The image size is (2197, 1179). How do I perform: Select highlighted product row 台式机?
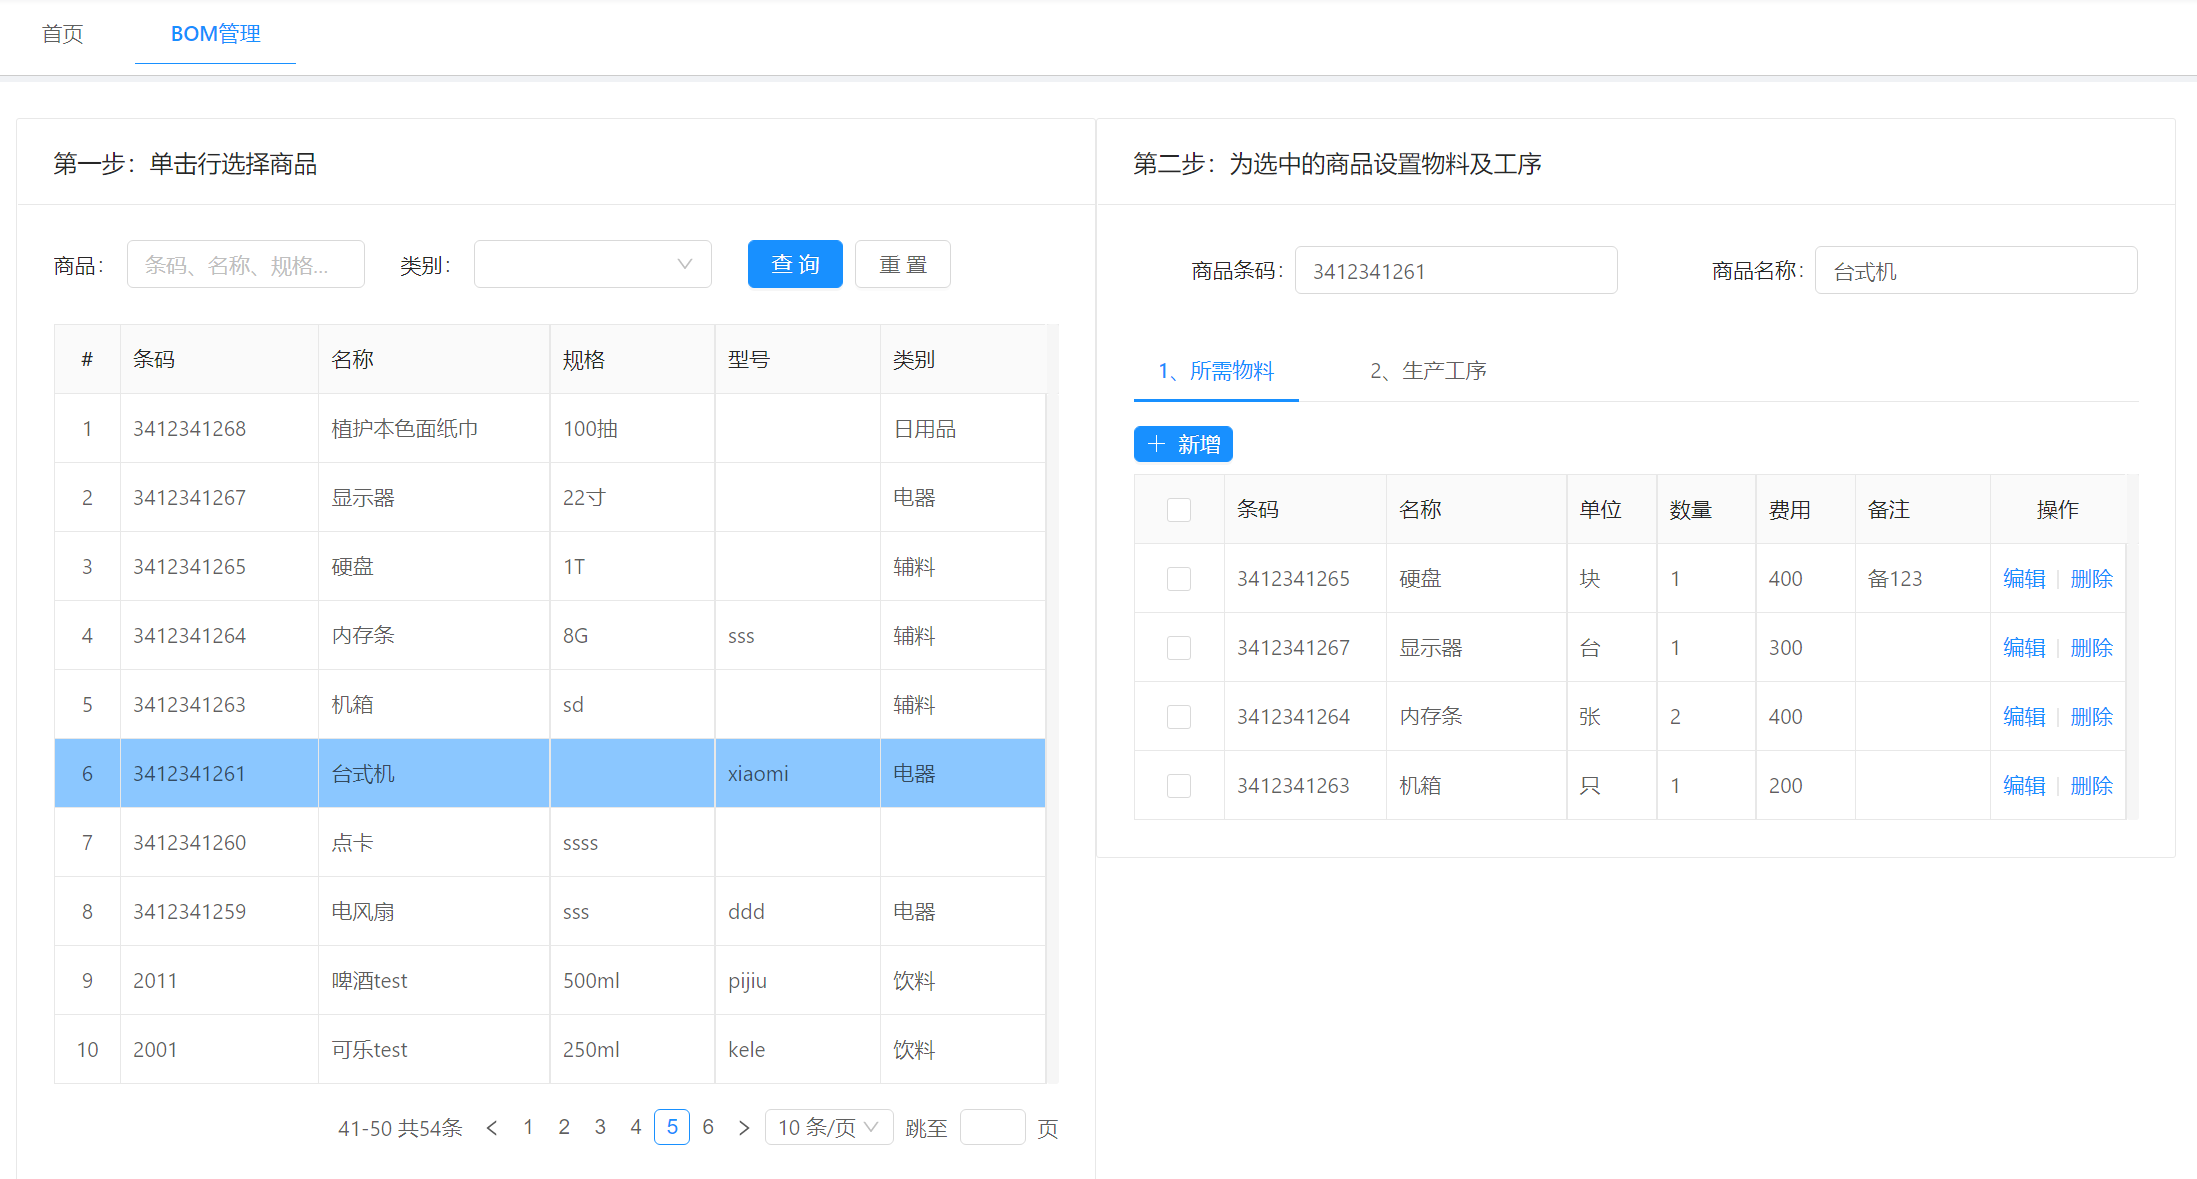click(550, 774)
